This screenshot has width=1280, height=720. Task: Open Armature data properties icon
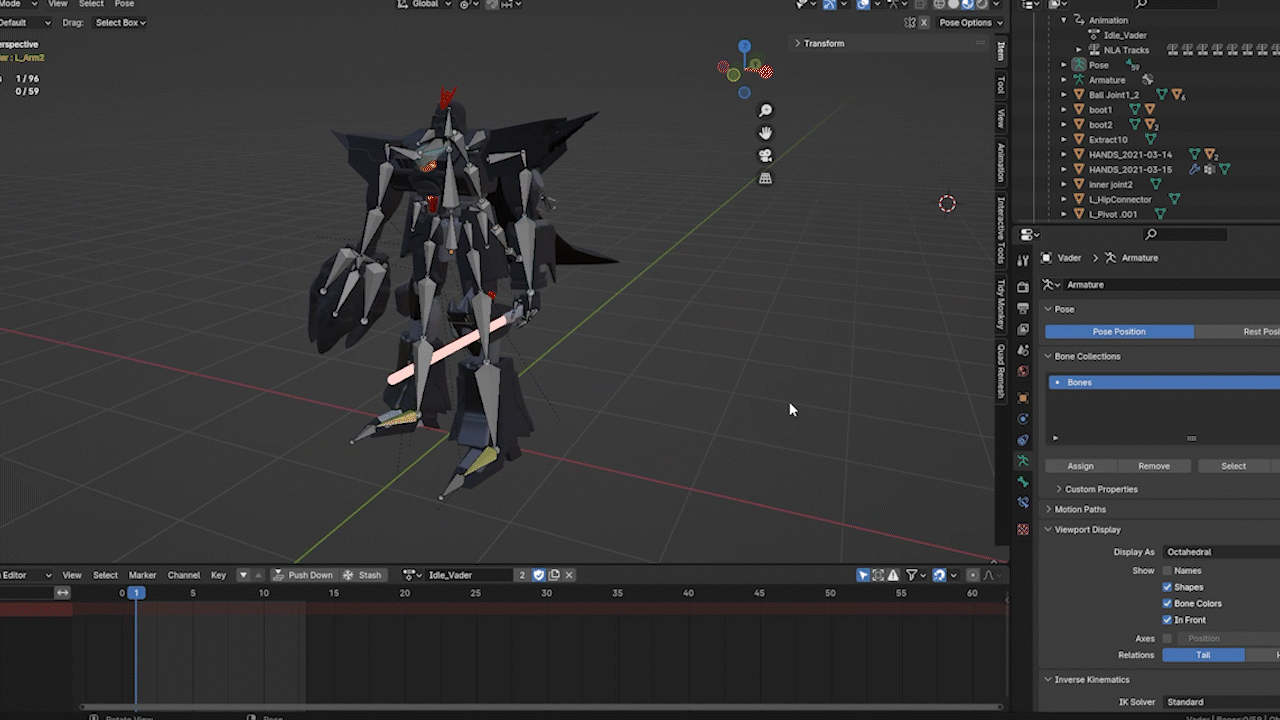pyautogui.click(x=1023, y=461)
